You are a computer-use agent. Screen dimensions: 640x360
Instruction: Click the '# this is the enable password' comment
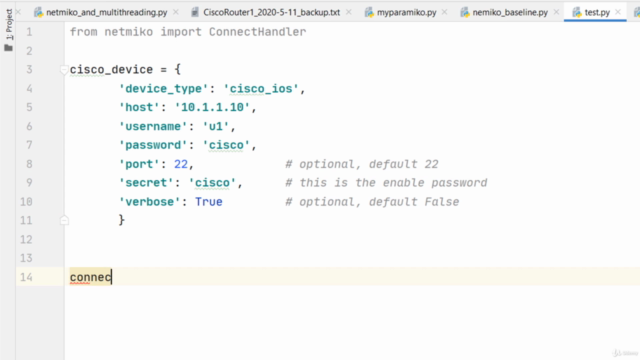[x=386, y=183]
